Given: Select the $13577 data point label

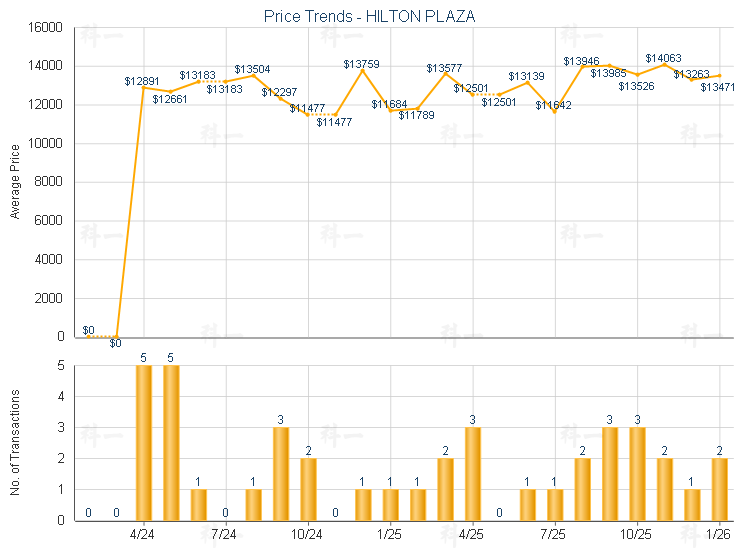Looking at the screenshot, I should click(x=444, y=68).
